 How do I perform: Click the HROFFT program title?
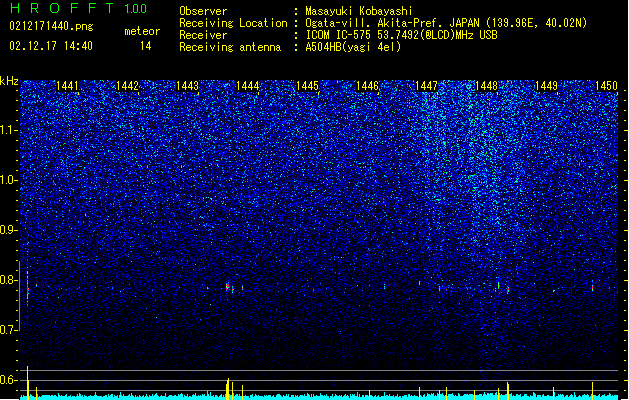point(62,8)
